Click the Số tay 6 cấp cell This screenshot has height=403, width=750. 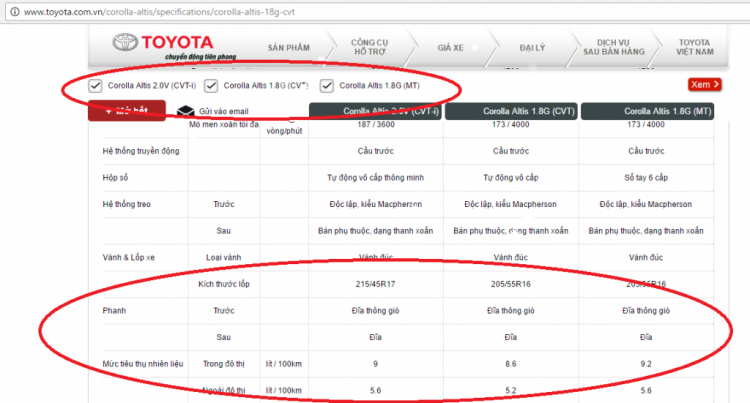tap(646, 177)
